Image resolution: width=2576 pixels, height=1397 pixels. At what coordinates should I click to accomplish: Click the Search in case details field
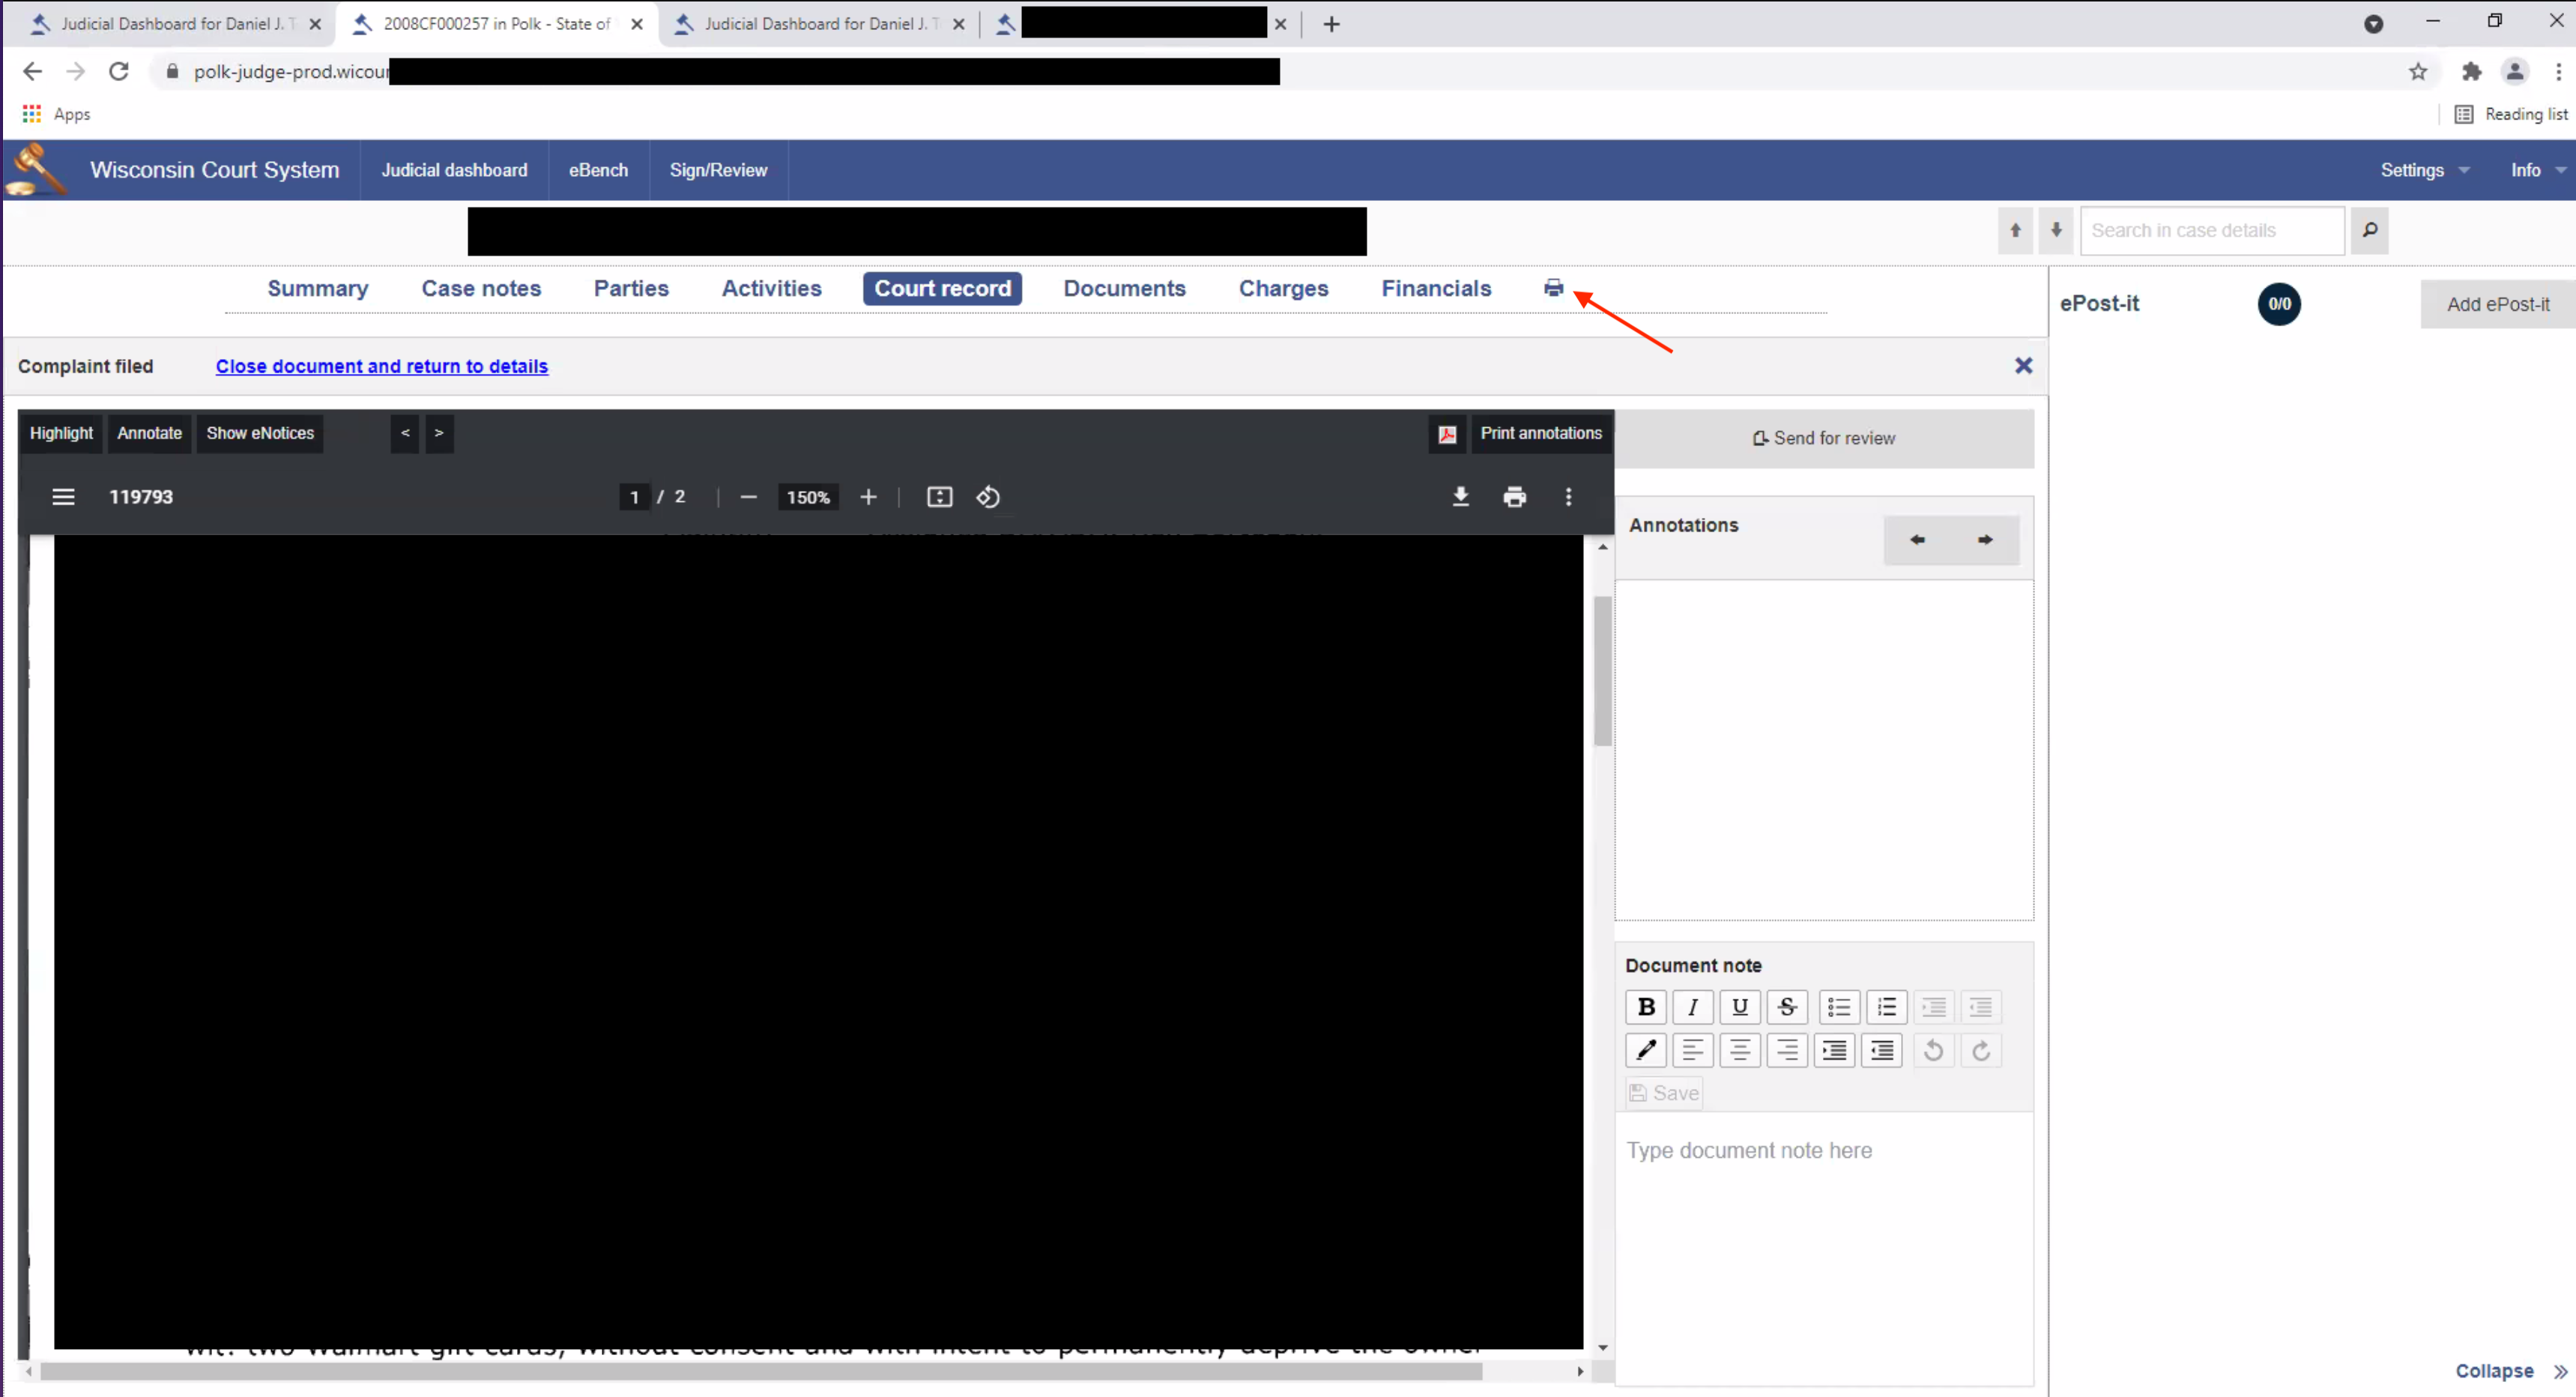(x=2211, y=230)
